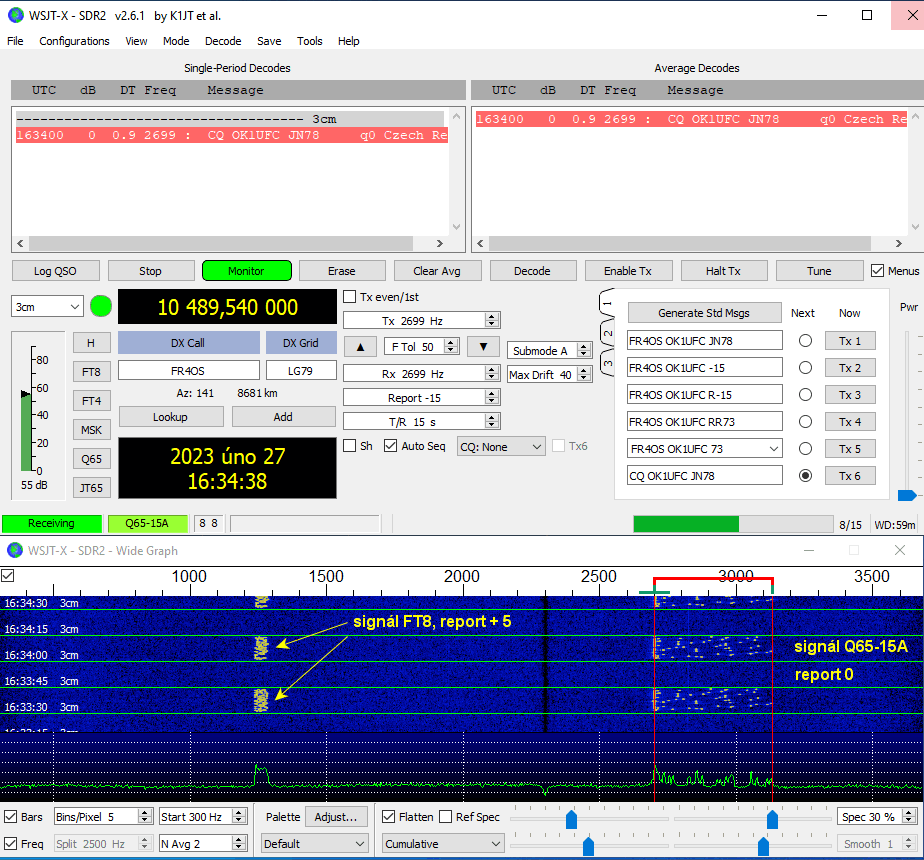Image resolution: width=924 pixels, height=860 pixels.
Task: Click the H hound mode button
Action: 91,343
